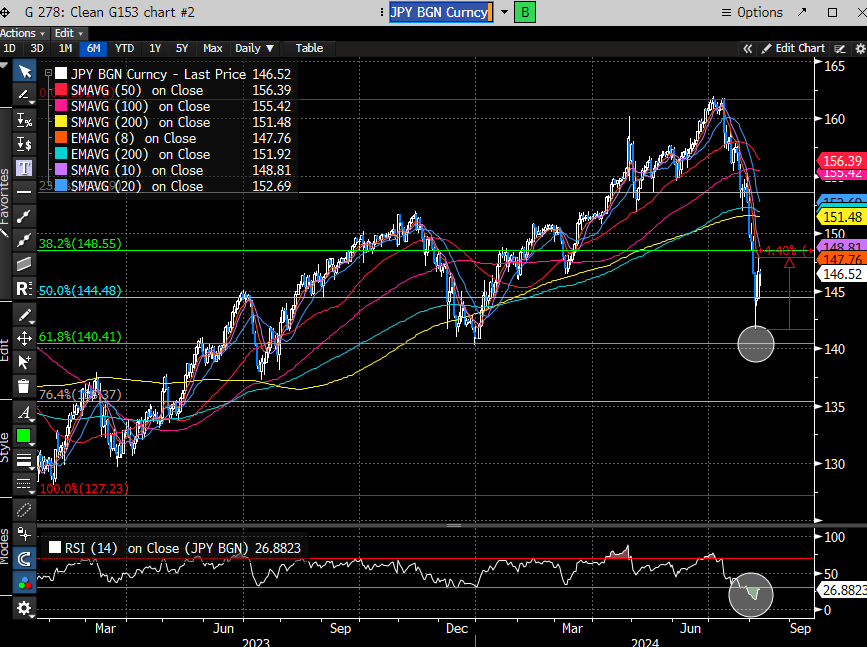This screenshot has height=647, width=867.
Task: Open the annotate pencil tool with dropdown
Action: pyautogui.click(x=24, y=95)
